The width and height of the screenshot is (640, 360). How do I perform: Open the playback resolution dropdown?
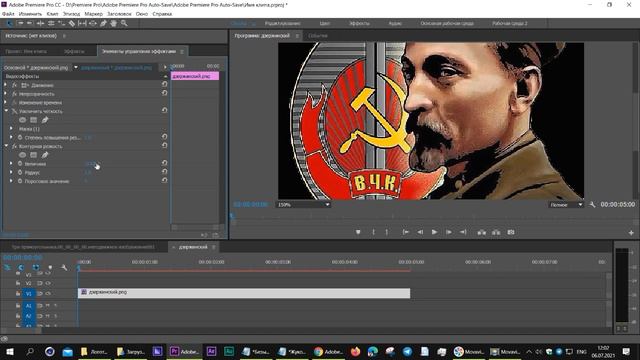click(566, 204)
